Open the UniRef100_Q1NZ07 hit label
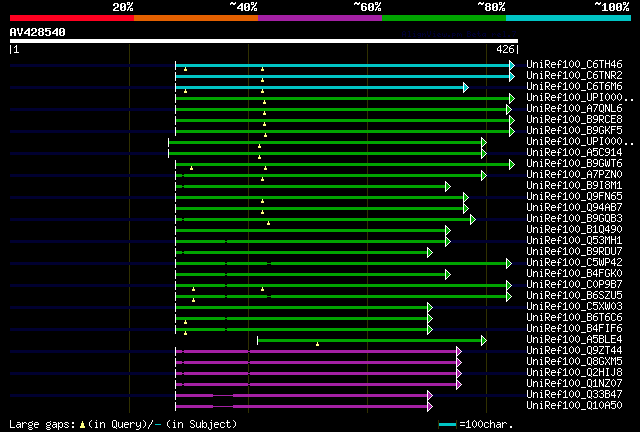Image resolution: width=640 pixels, height=432 pixels. coord(574,384)
